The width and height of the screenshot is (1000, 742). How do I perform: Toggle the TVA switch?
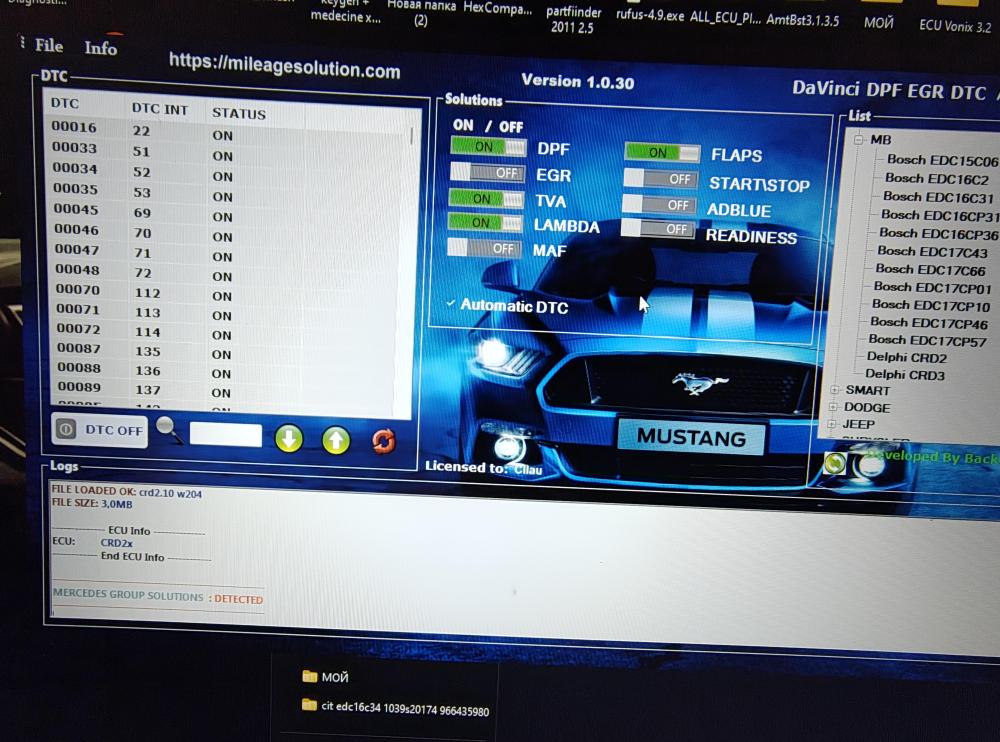coord(486,198)
